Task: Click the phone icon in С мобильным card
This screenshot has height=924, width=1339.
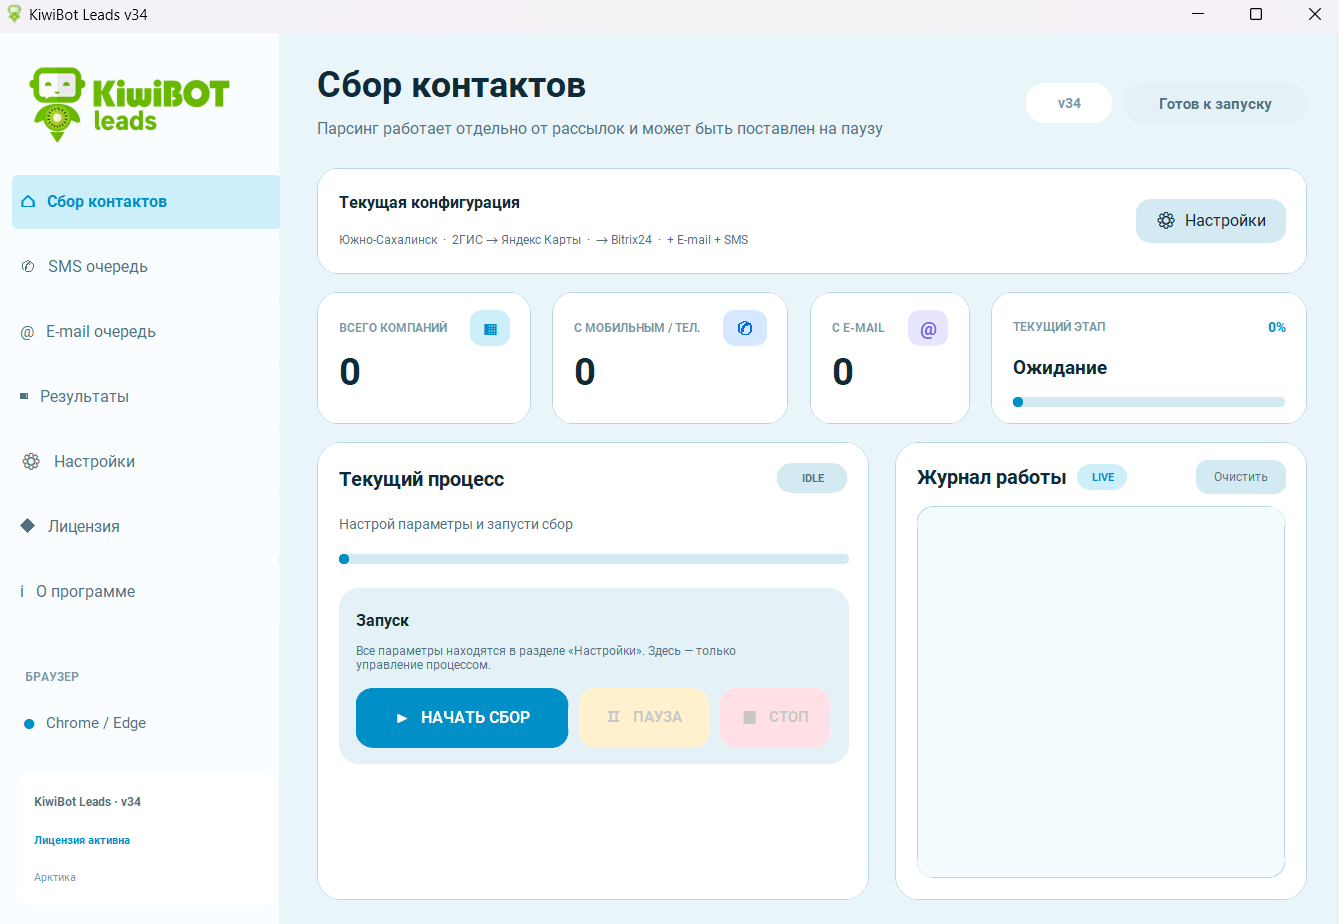Action: pyautogui.click(x=745, y=328)
